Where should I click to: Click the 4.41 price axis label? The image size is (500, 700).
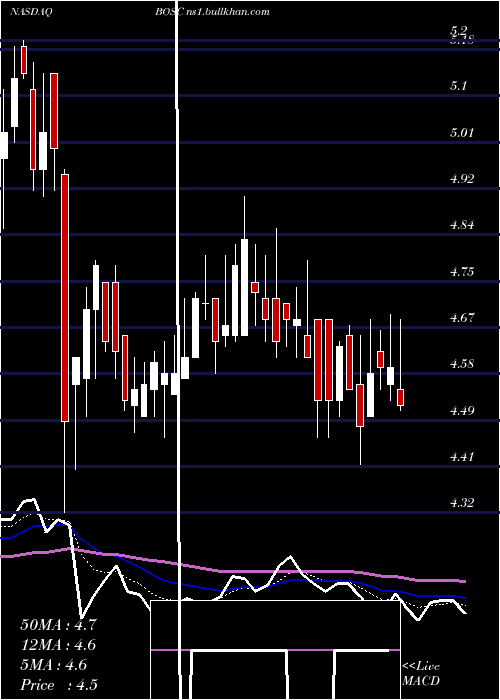(461, 457)
